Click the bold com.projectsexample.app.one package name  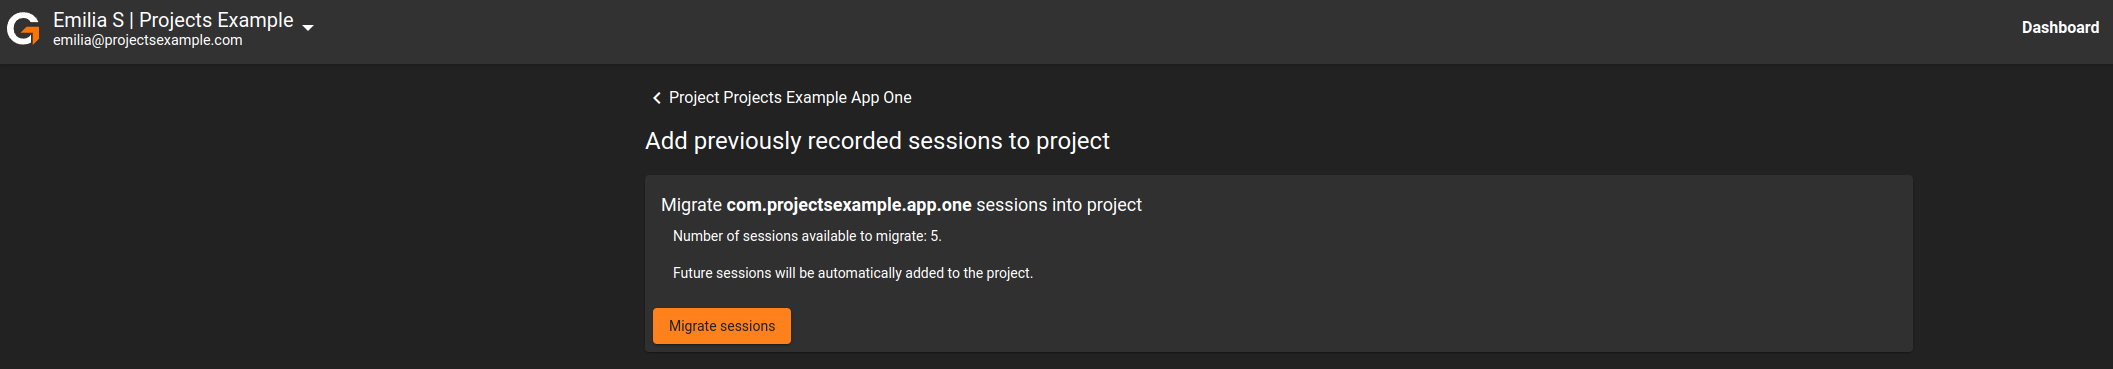[849, 205]
